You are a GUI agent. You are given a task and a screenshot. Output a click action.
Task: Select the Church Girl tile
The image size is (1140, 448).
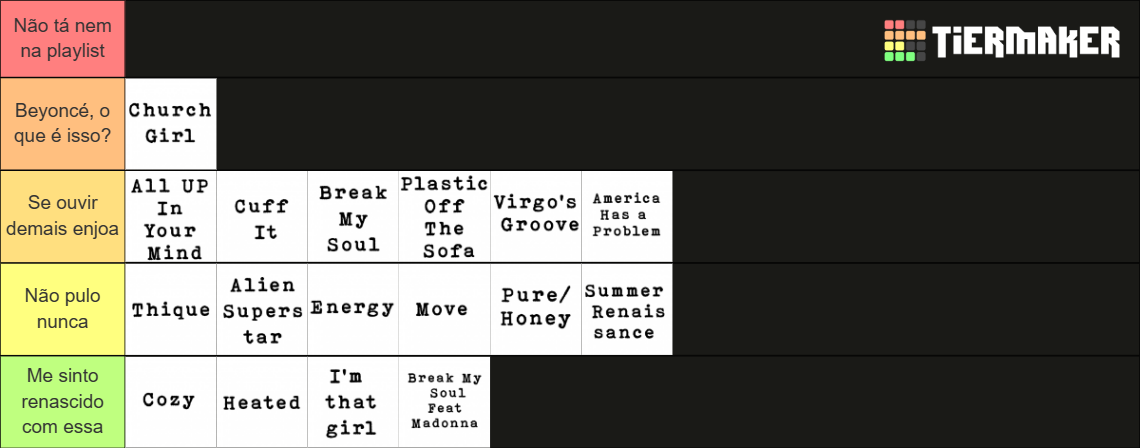(171, 124)
